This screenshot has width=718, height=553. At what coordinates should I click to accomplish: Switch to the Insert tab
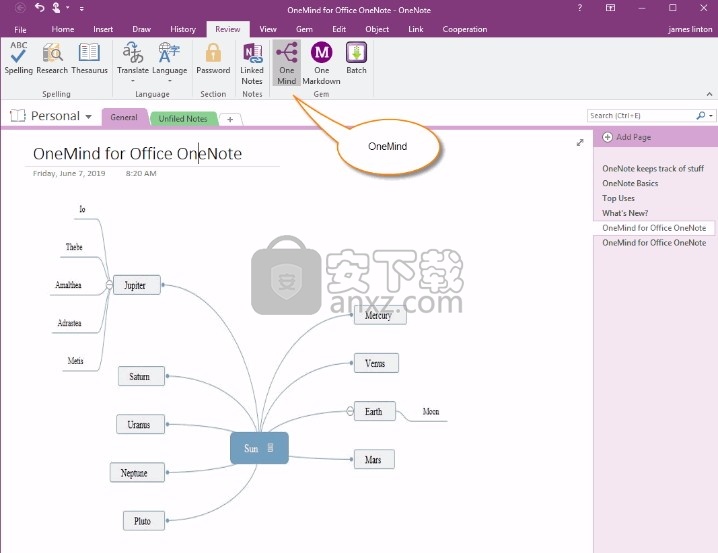click(103, 29)
